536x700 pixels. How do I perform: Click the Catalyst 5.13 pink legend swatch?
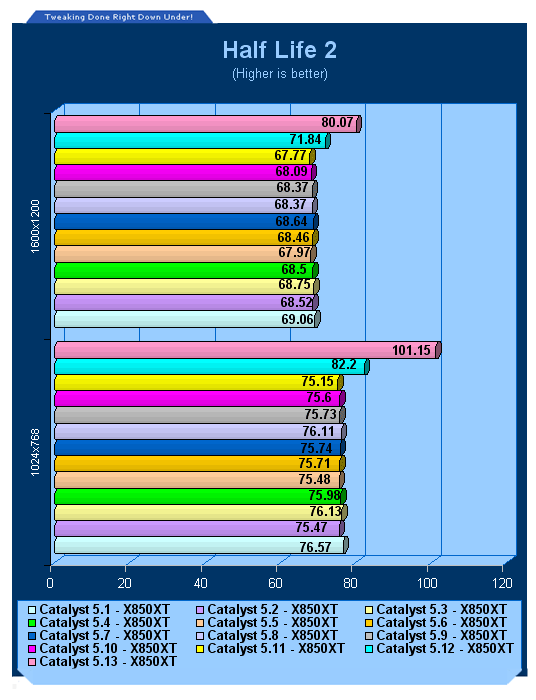click(x=32, y=662)
